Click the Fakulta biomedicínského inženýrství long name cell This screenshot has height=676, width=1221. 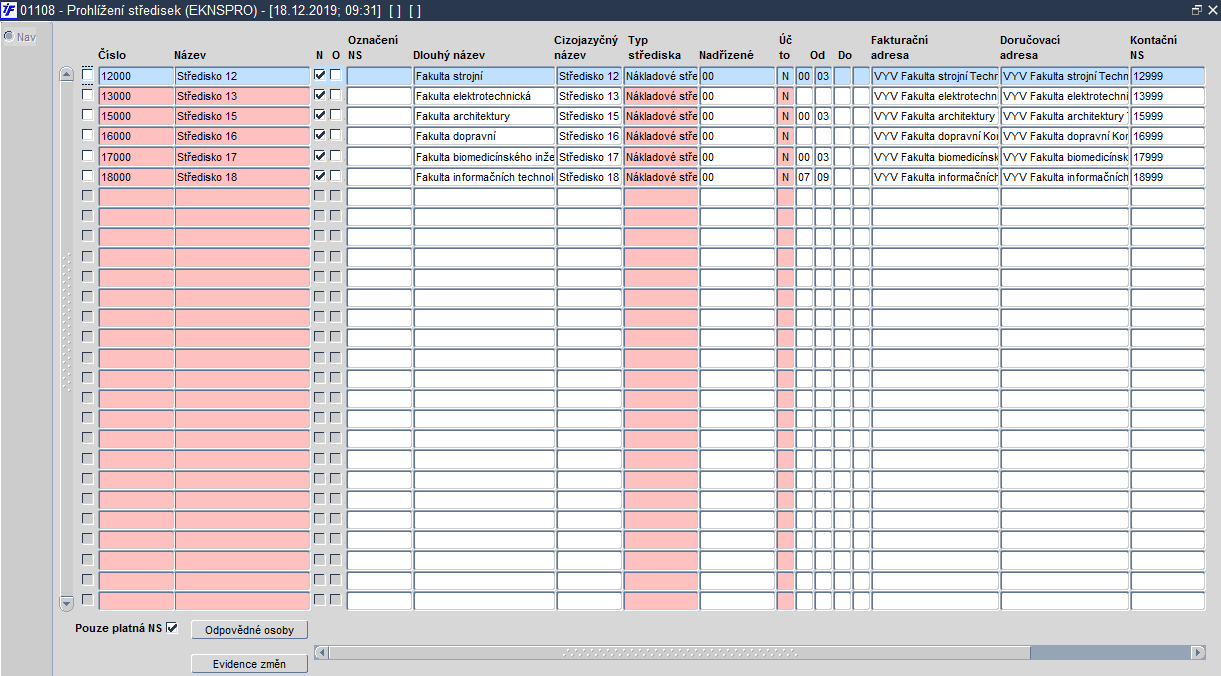[484, 157]
